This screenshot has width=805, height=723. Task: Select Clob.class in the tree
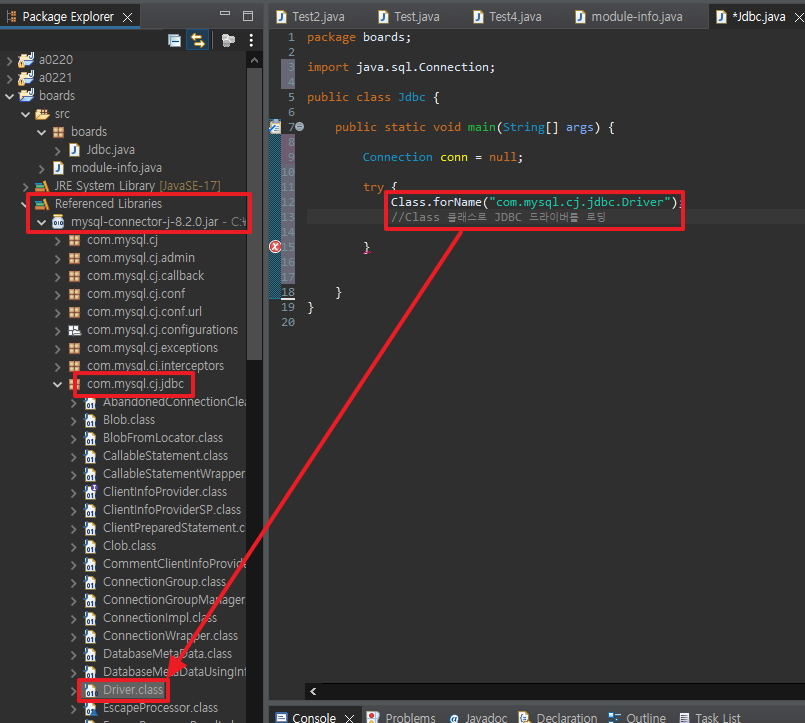click(x=129, y=546)
